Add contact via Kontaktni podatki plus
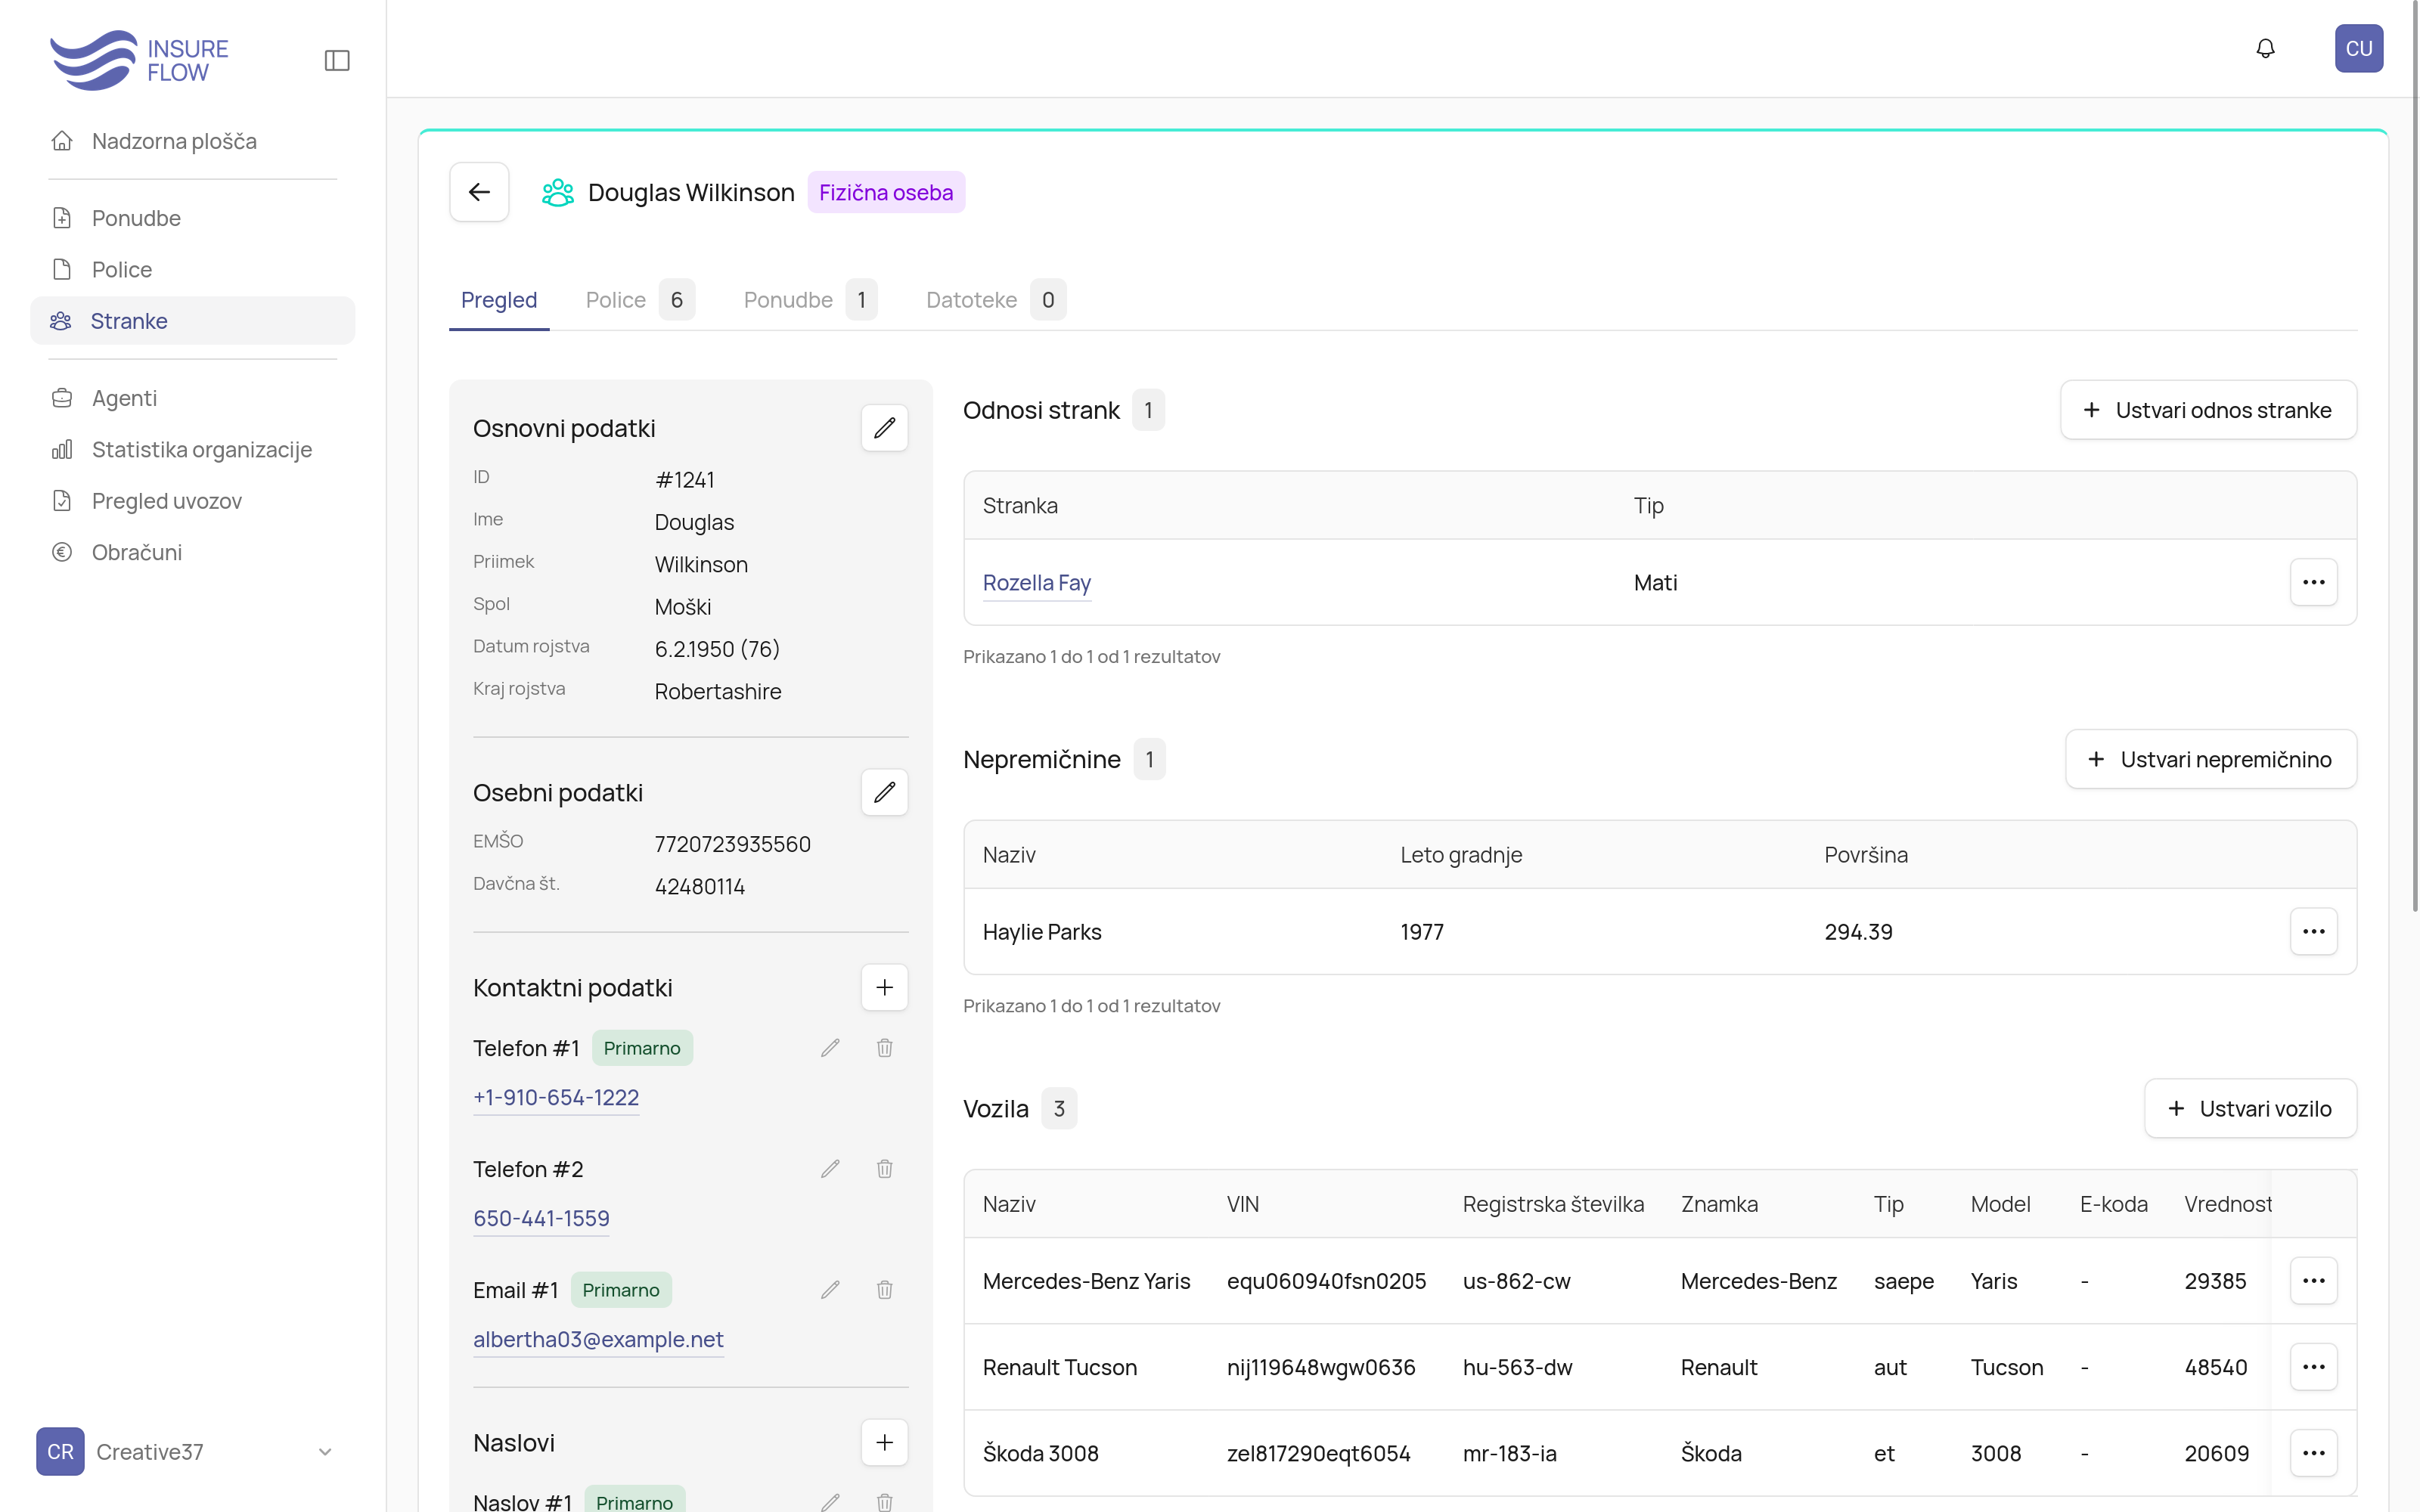The image size is (2420, 1512). coord(884,988)
